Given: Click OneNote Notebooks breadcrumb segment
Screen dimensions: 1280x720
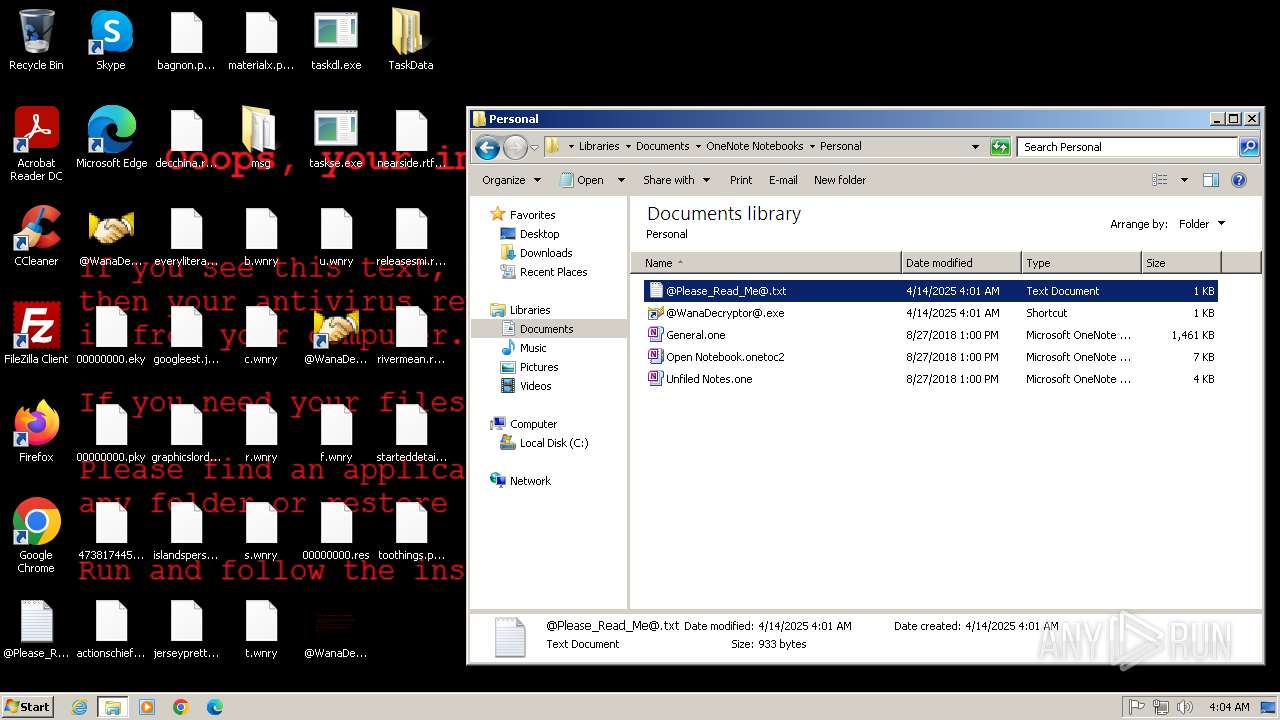Looking at the screenshot, I should tap(755, 146).
